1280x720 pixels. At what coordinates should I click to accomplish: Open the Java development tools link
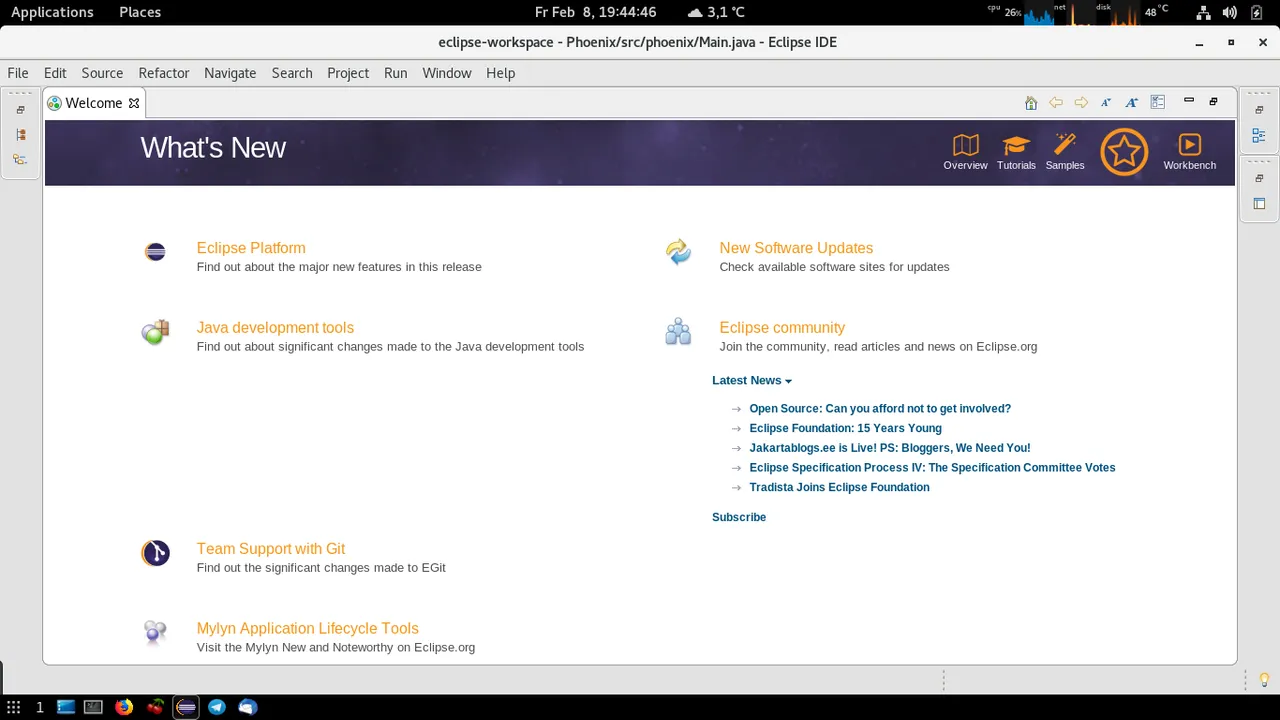tap(275, 328)
